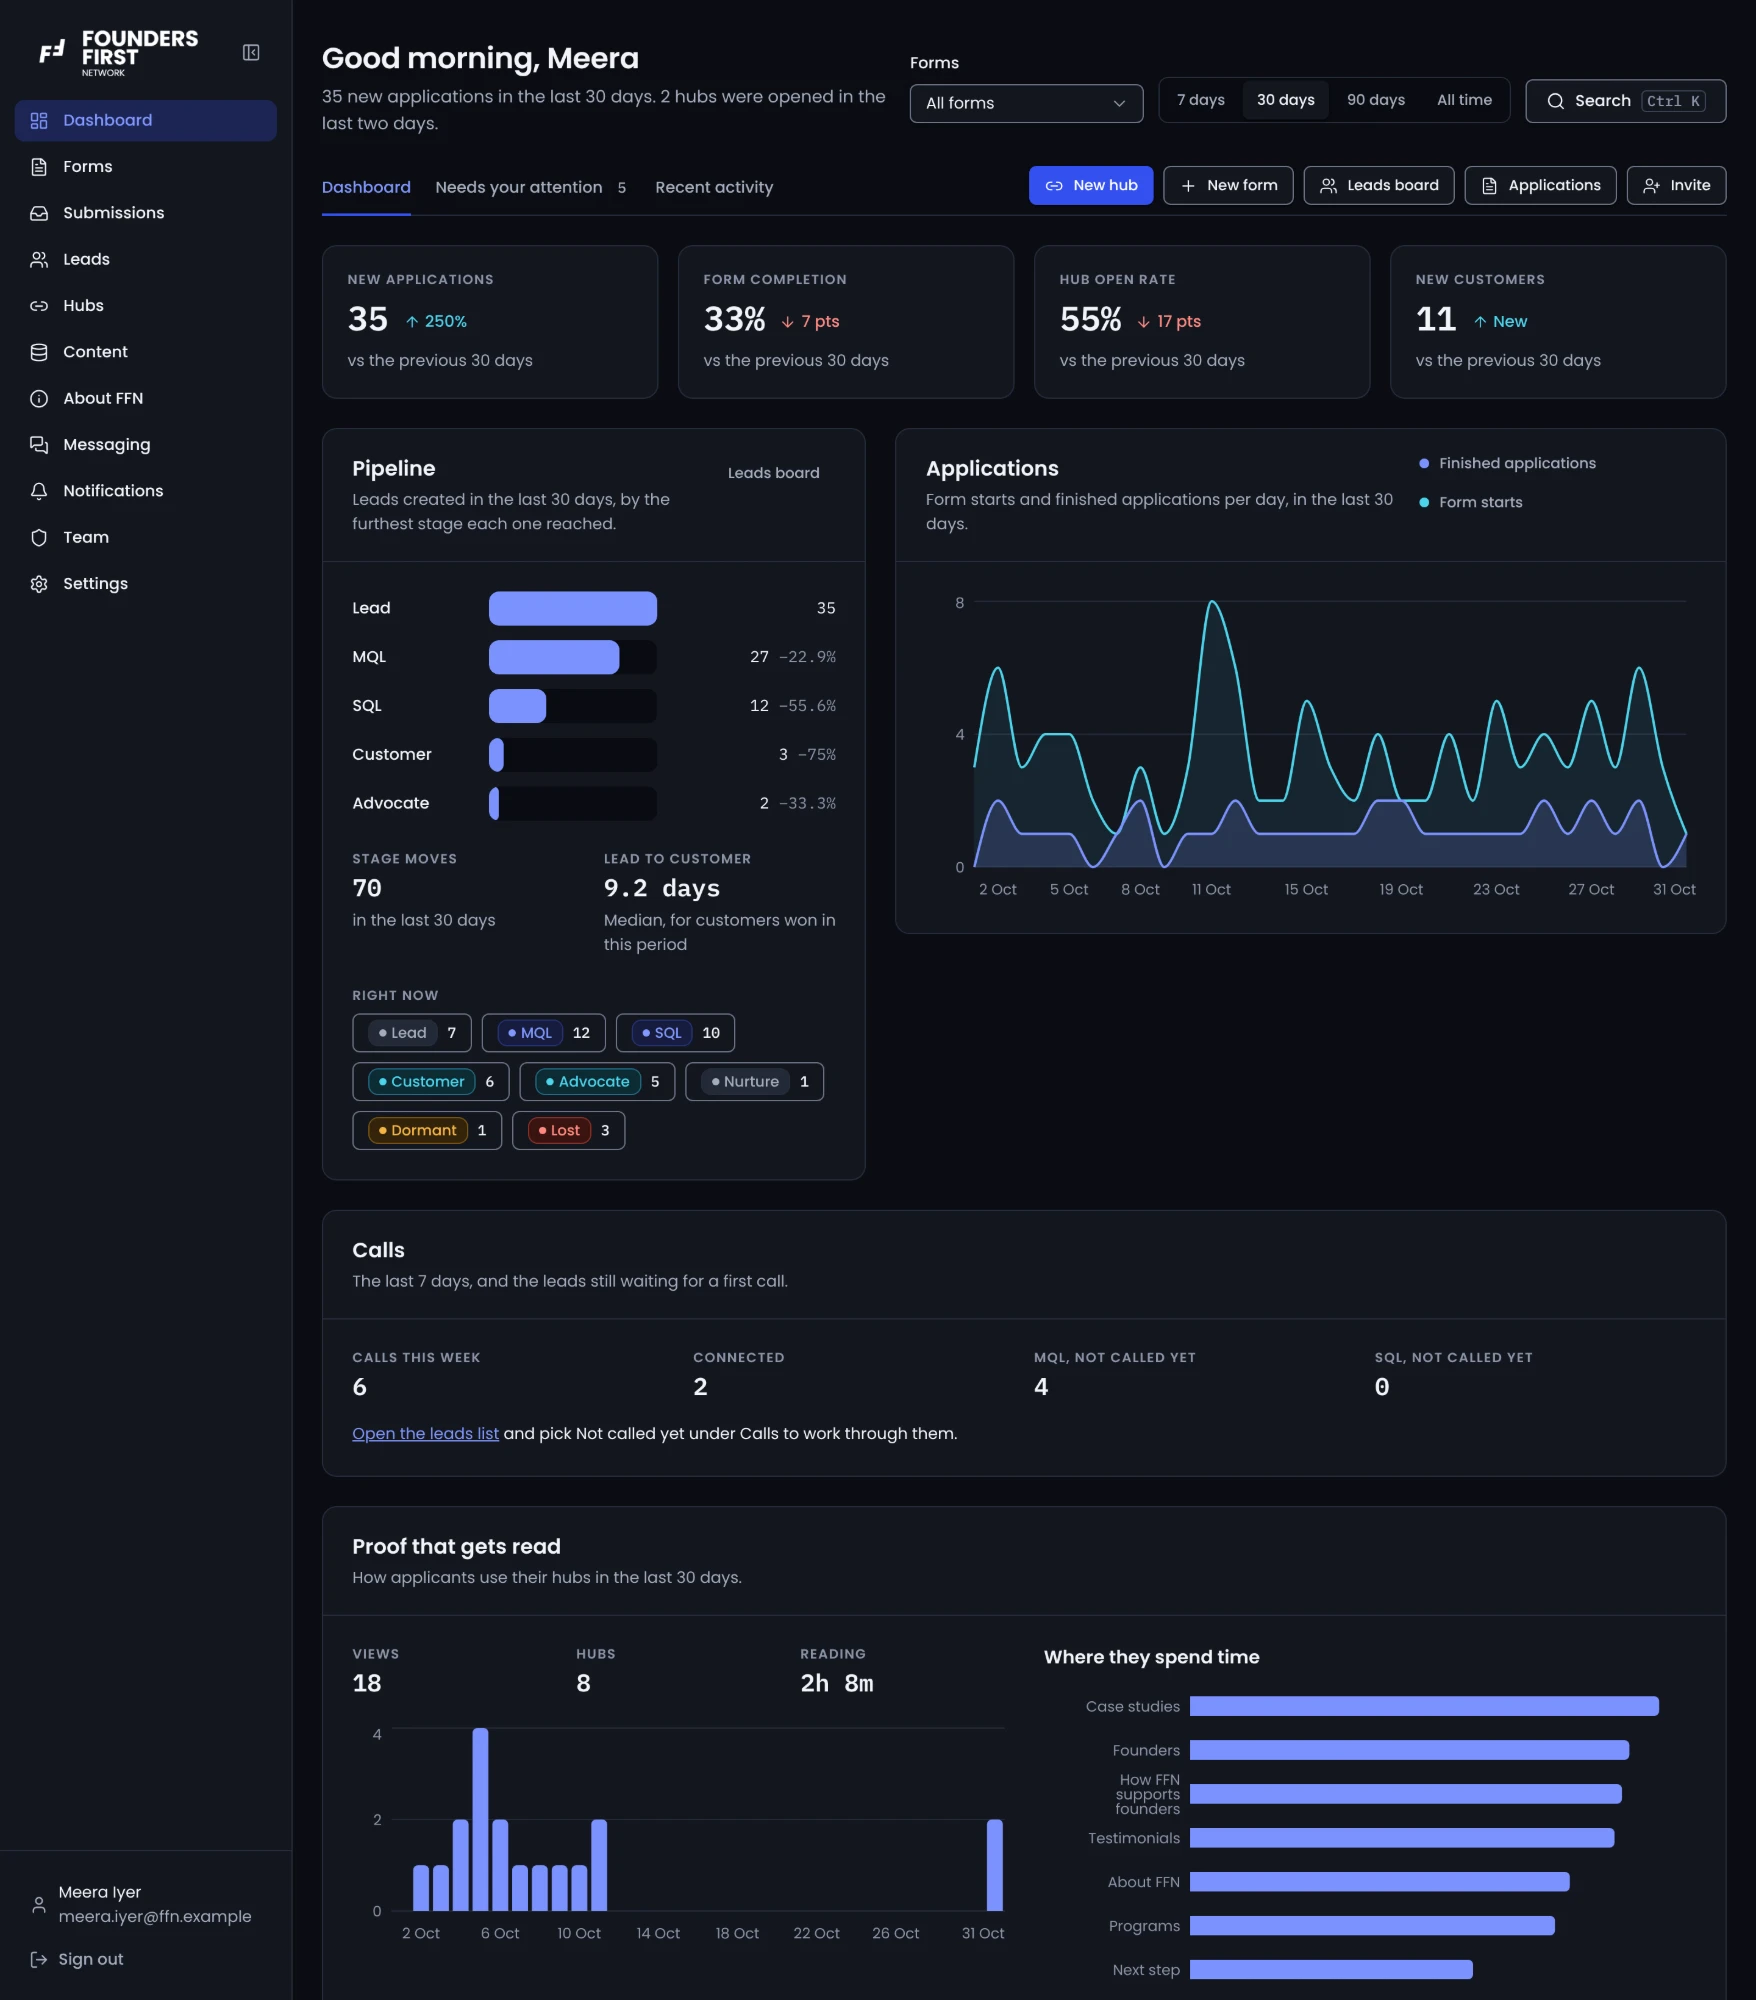Viewport: 1756px width, 2000px height.
Task: Open About FFN in sidebar
Action: coord(146,398)
